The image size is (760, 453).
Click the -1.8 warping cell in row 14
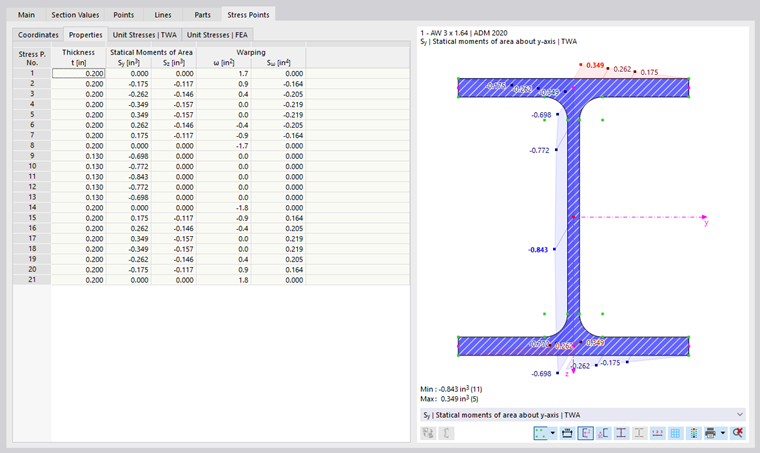tap(223, 208)
